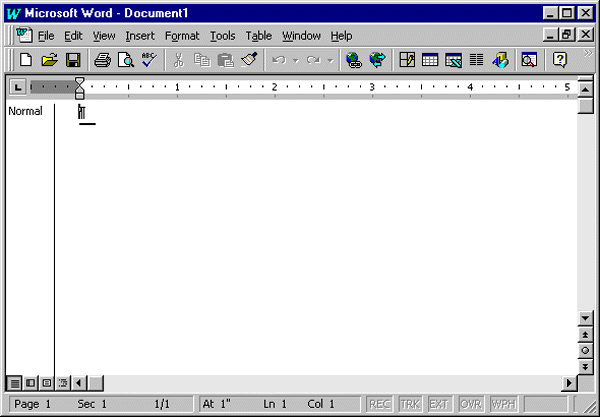
Task: Minimize the inner document window
Action: [x=551, y=35]
